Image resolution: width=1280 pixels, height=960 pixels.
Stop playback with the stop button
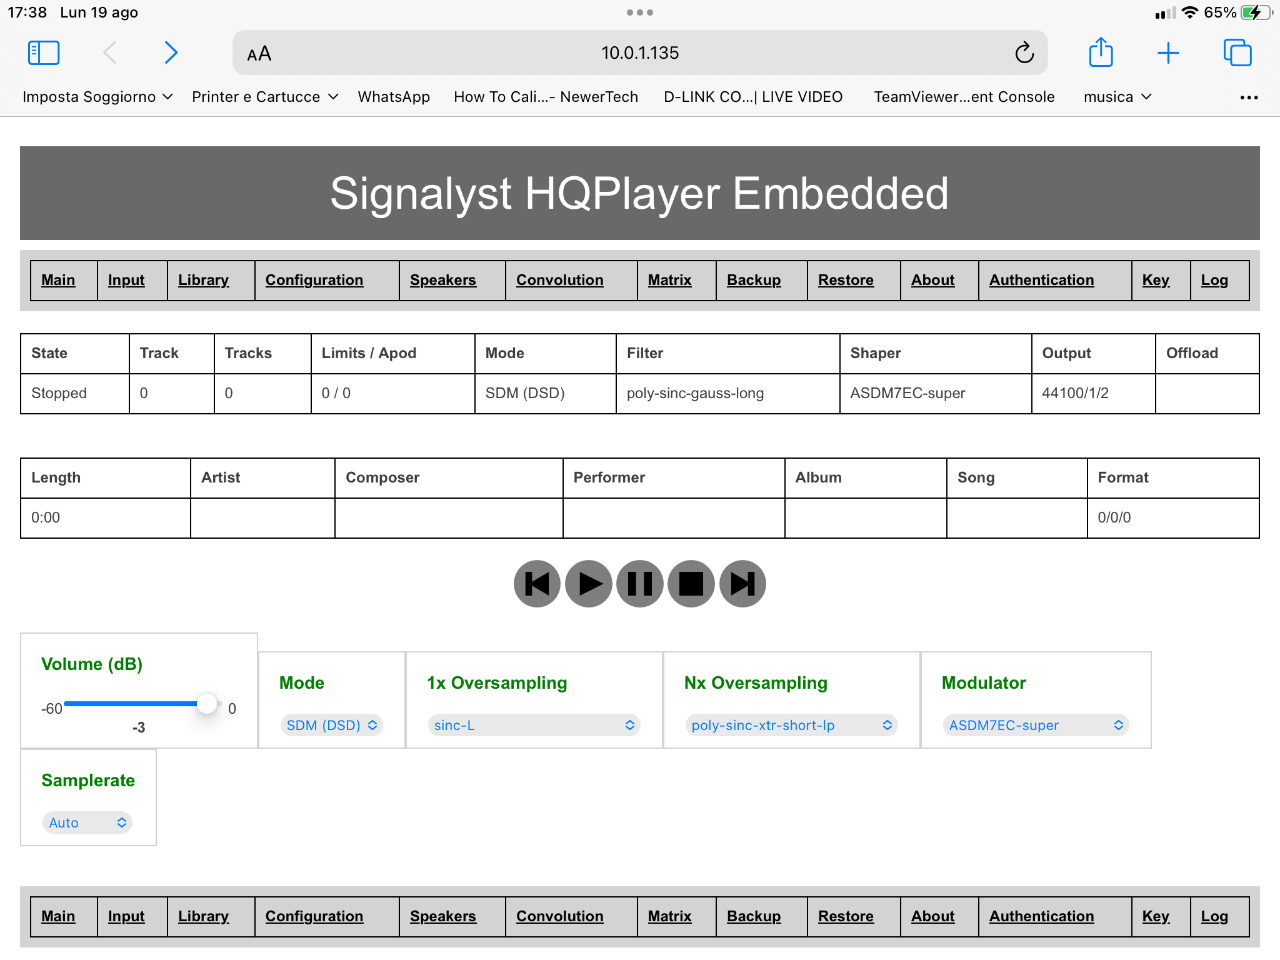[691, 584]
